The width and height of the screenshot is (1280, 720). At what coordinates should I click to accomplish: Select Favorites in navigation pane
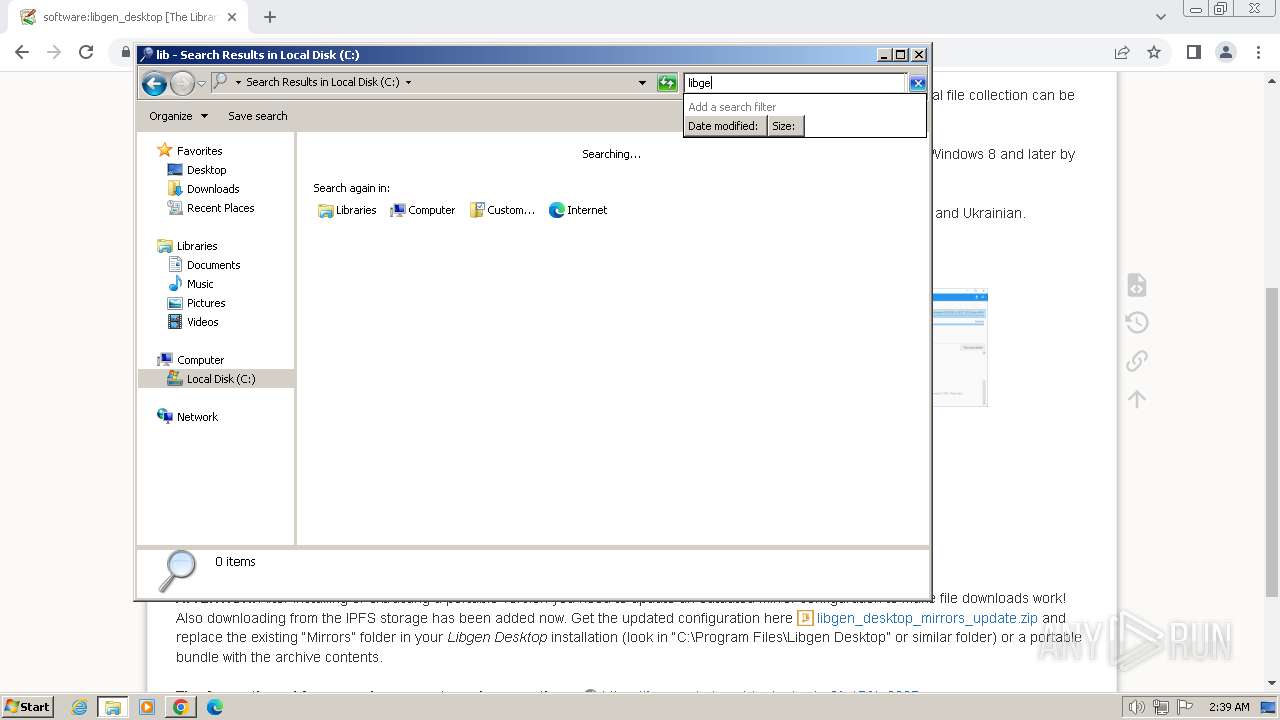point(199,151)
